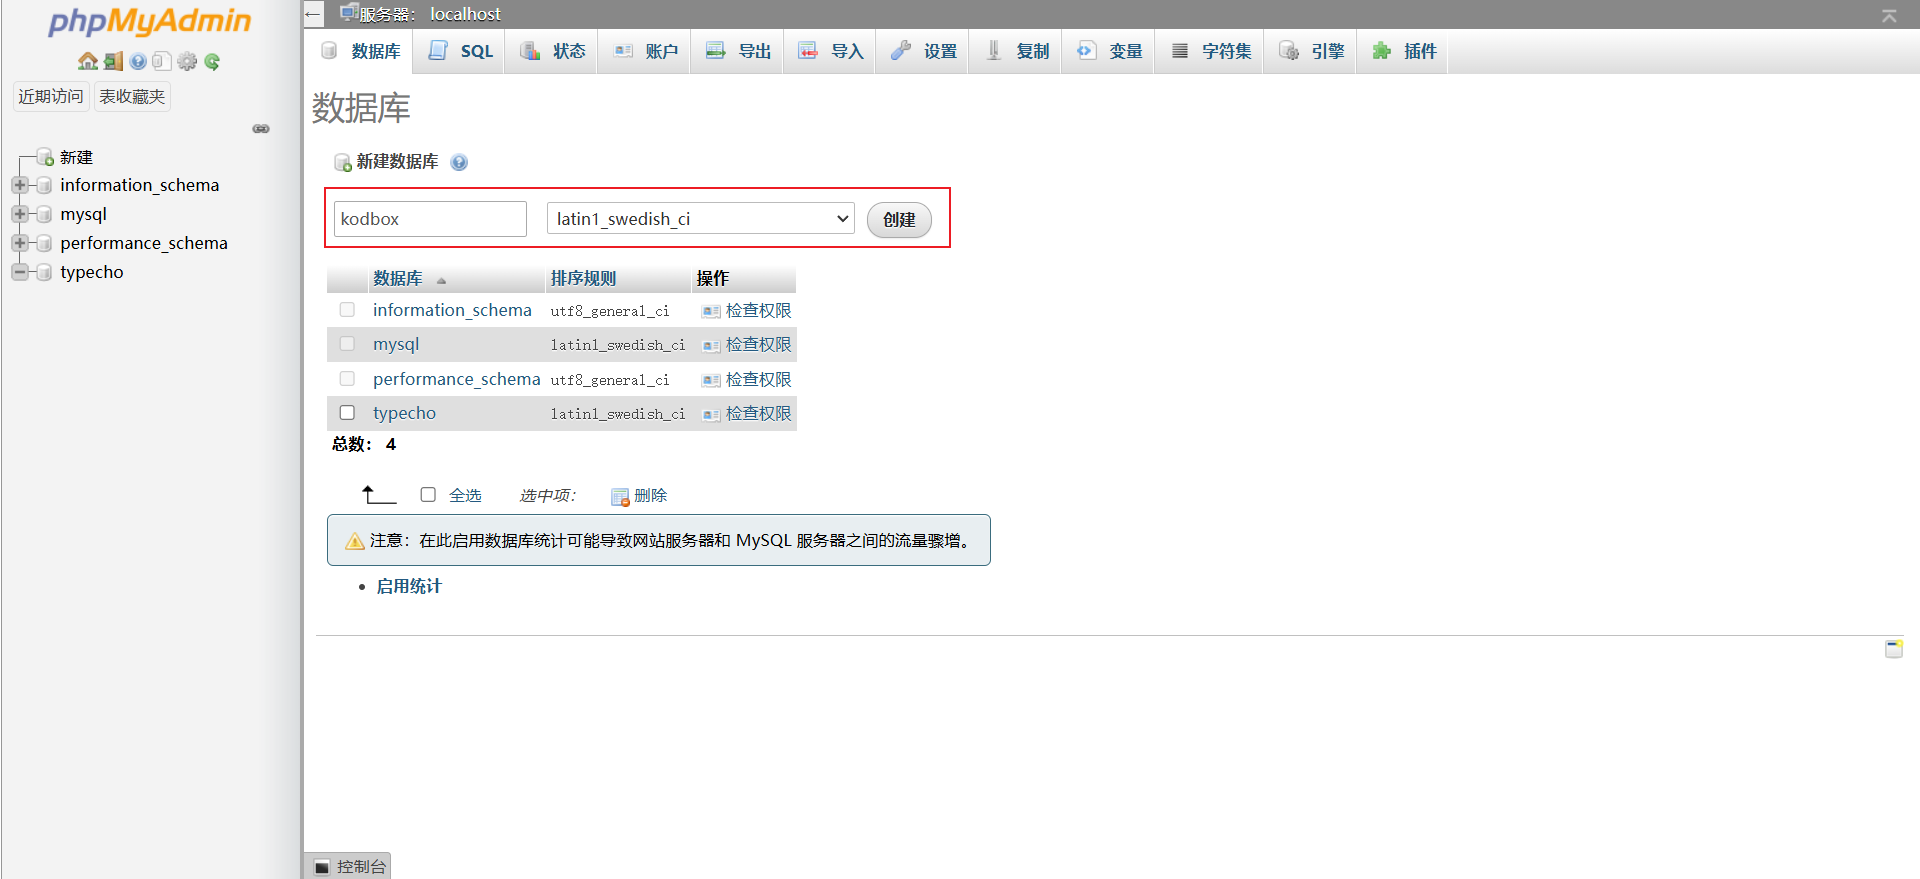Viewport: 1920px width, 879px height.
Task: Enable the 全选 select-all checkbox
Action: 428,495
